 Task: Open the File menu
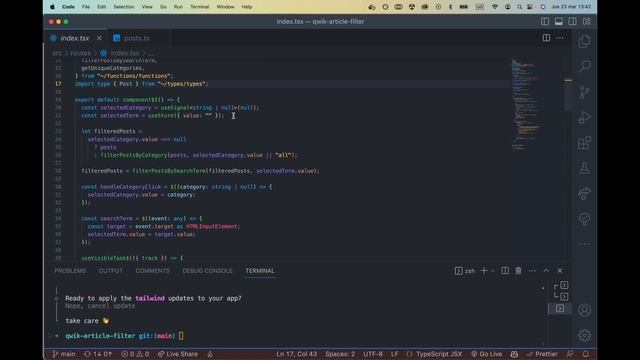pos(86,7)
